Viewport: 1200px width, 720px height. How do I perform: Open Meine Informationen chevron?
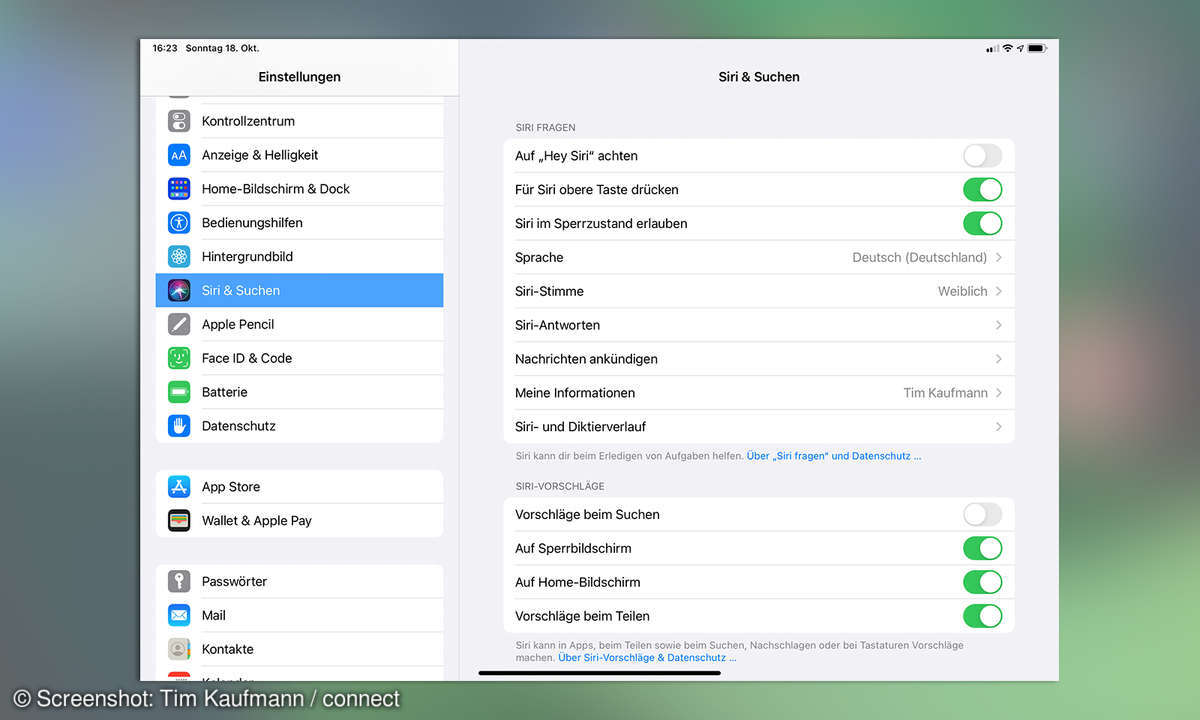coord(999,393)
